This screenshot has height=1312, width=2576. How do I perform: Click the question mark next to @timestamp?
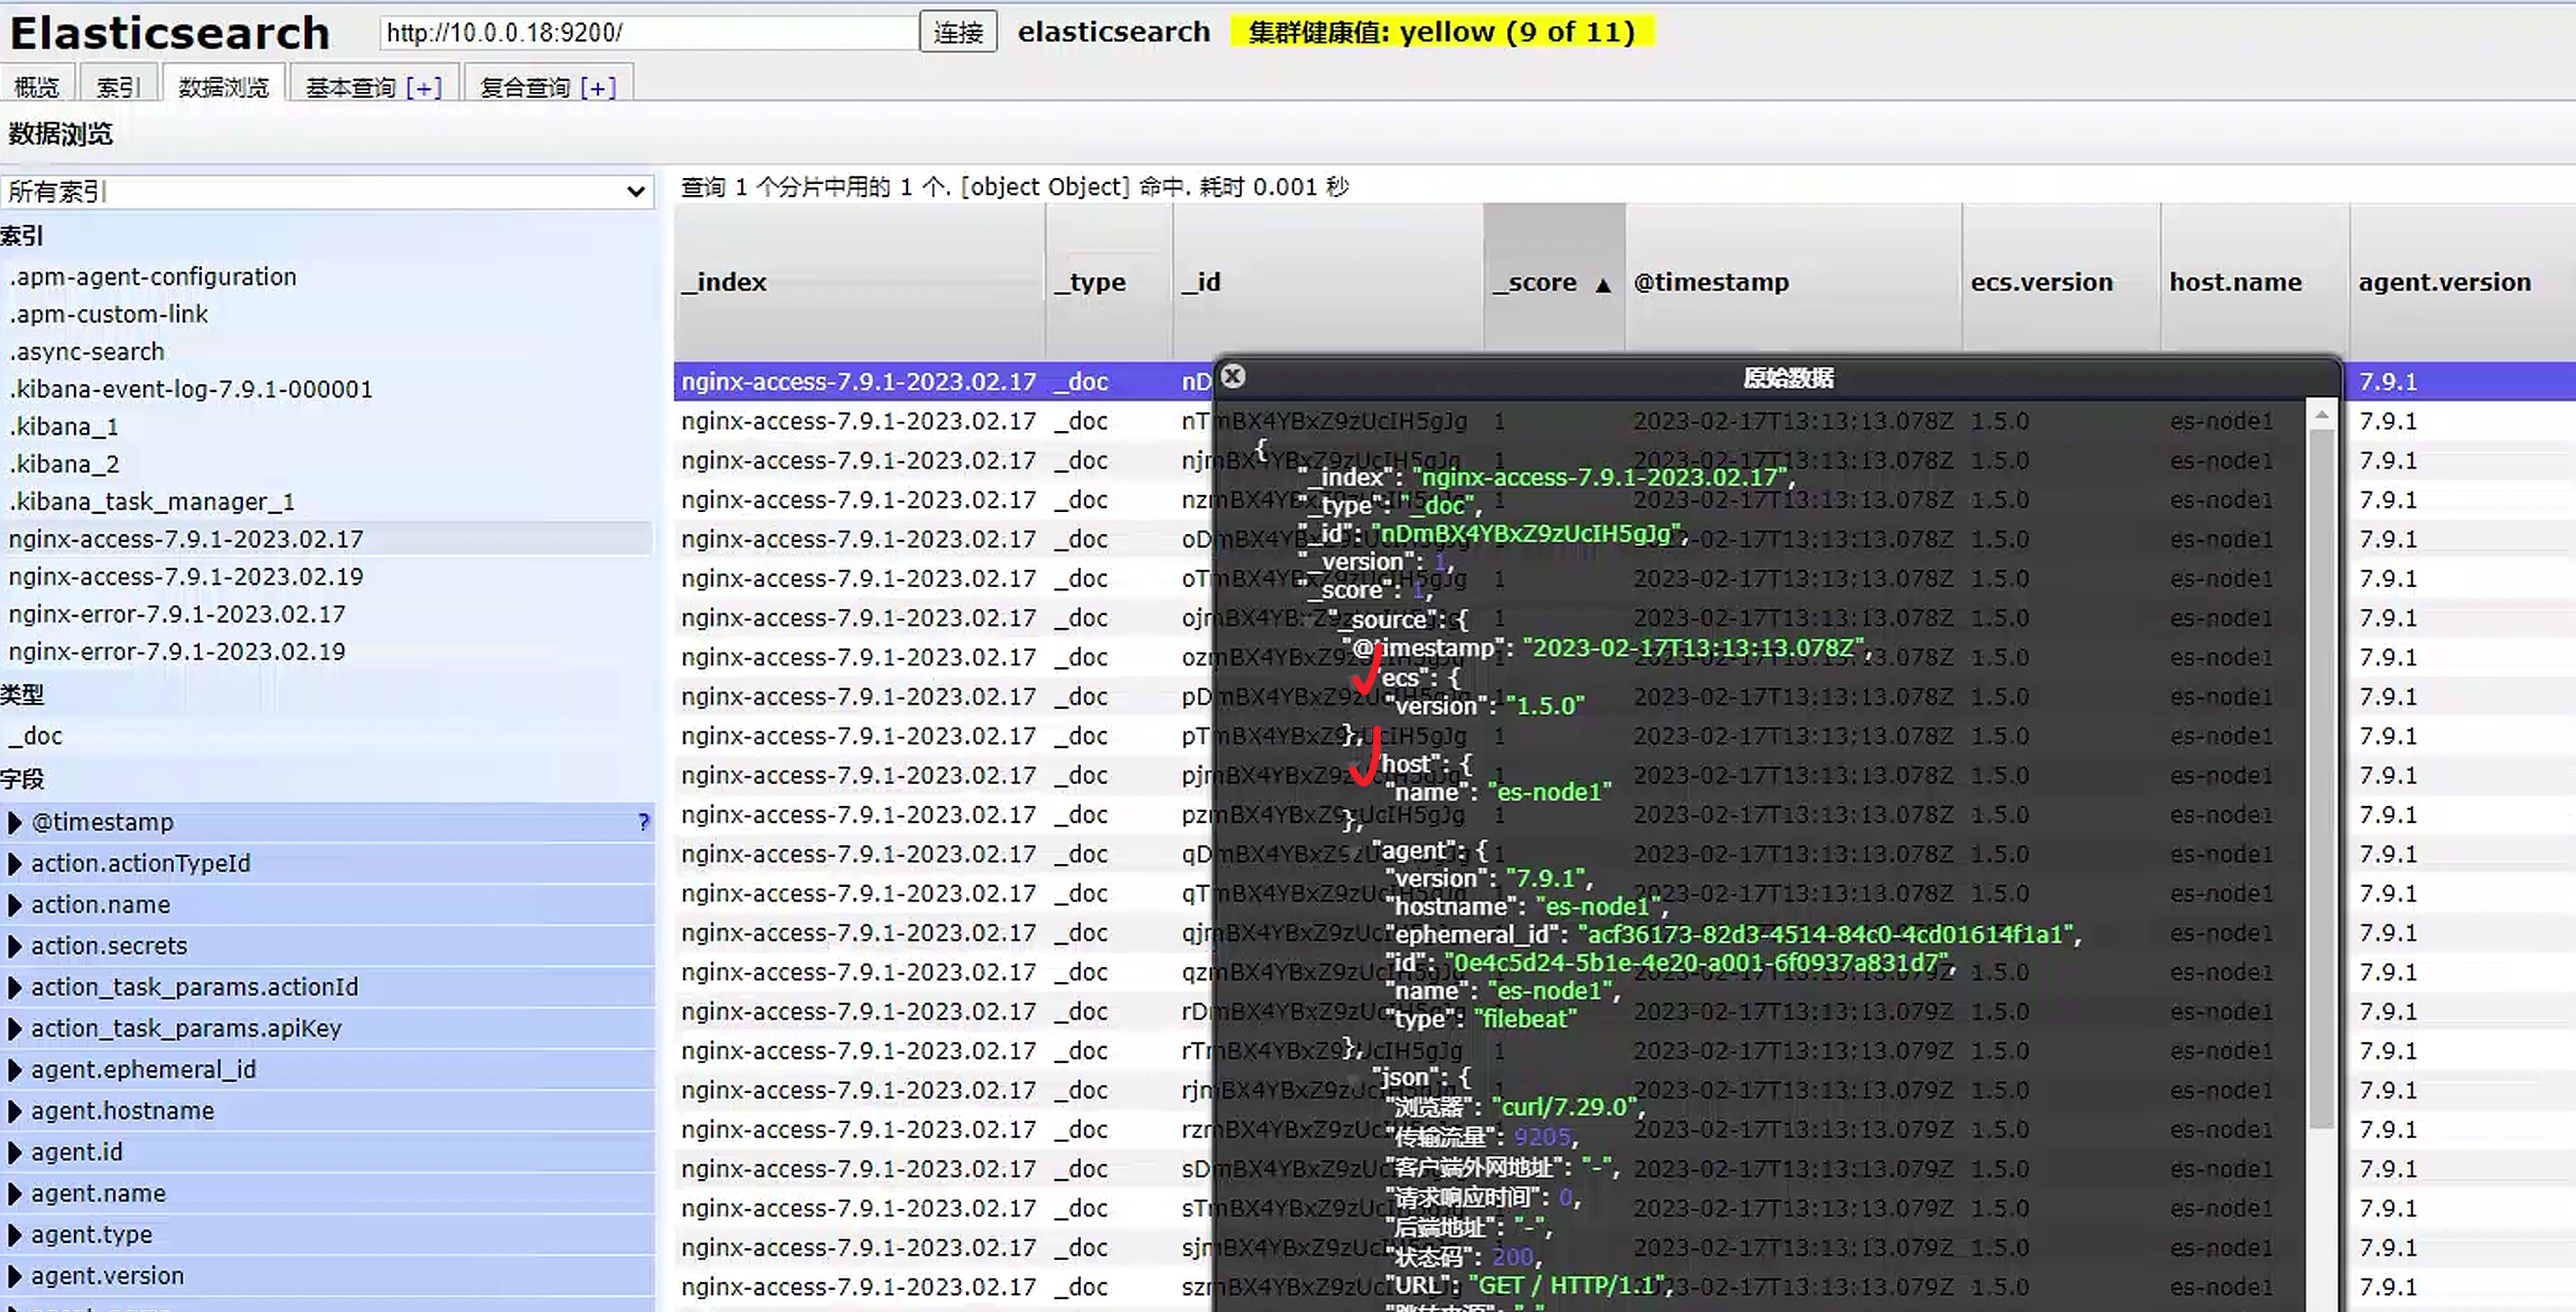[x=643, y=822]
